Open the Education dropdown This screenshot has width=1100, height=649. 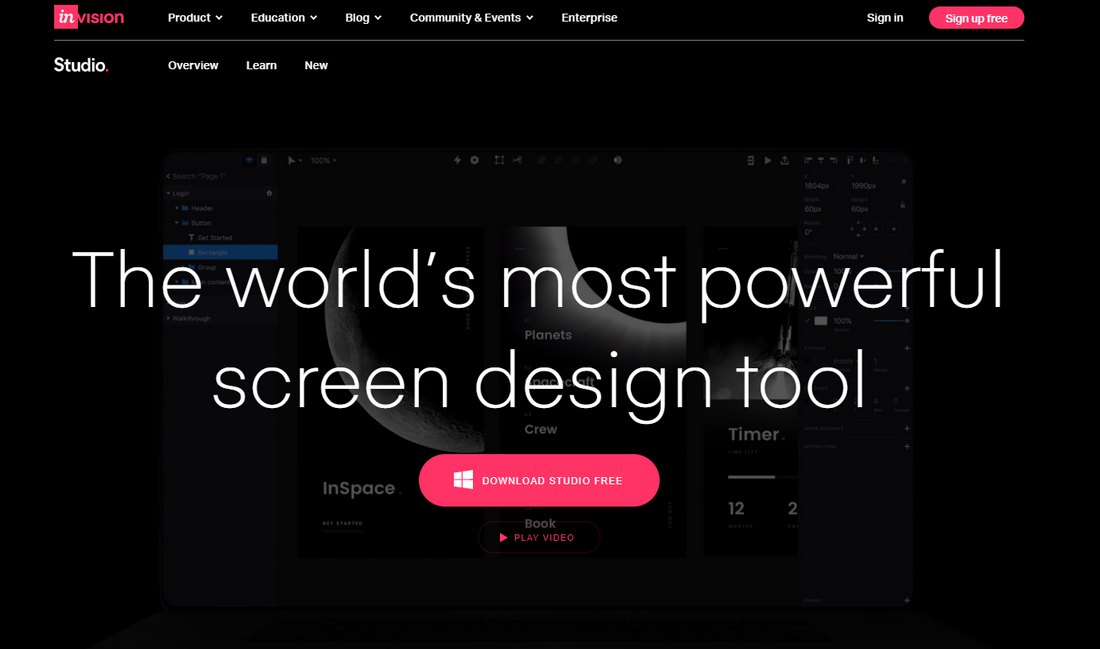(x=284, y=18)
